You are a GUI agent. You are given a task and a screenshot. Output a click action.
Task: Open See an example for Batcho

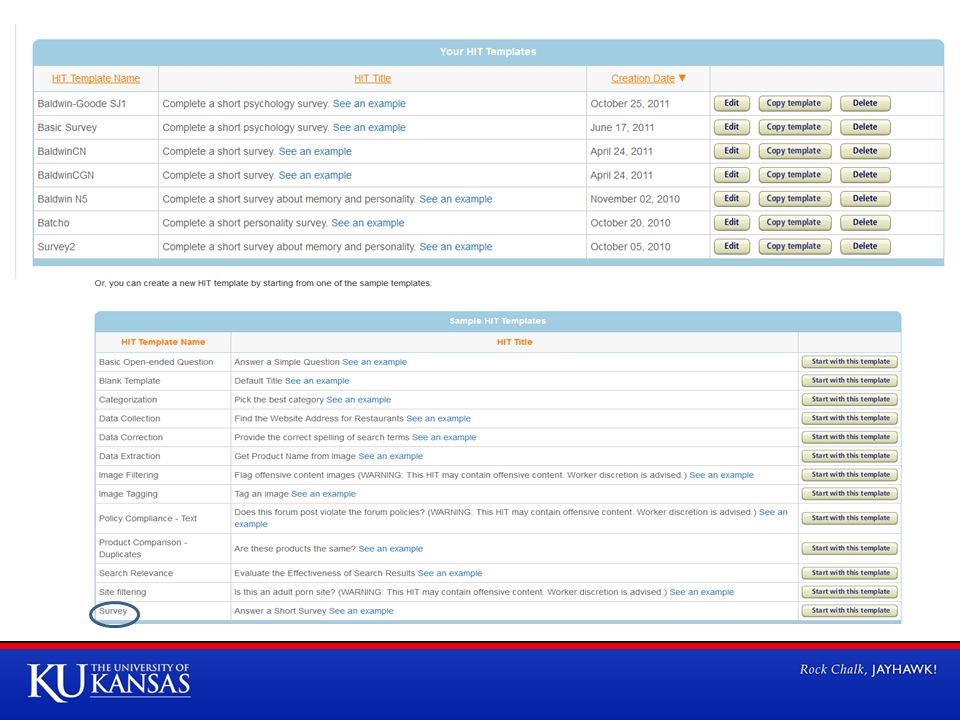tap(368, 223)
